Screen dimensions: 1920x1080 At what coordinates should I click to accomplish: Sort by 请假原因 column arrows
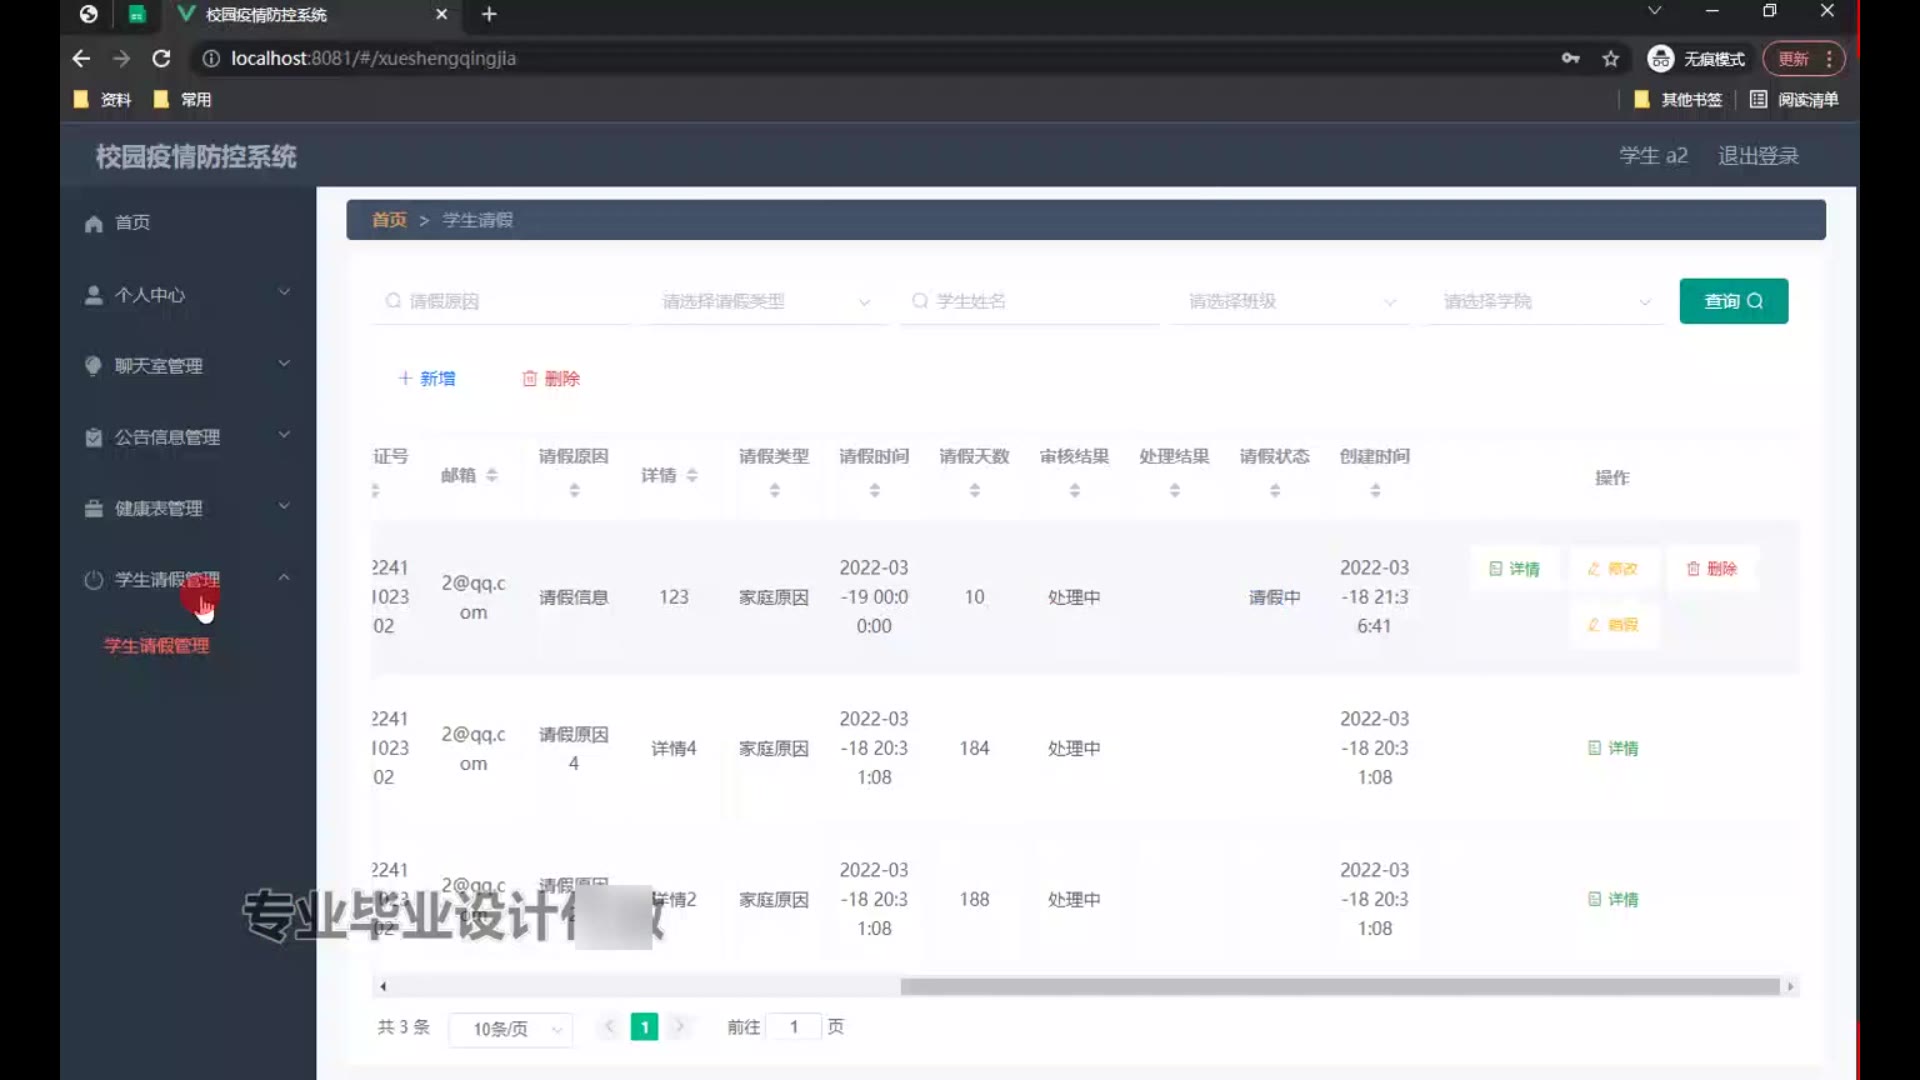pyautogui.click(x=574, y=491)
